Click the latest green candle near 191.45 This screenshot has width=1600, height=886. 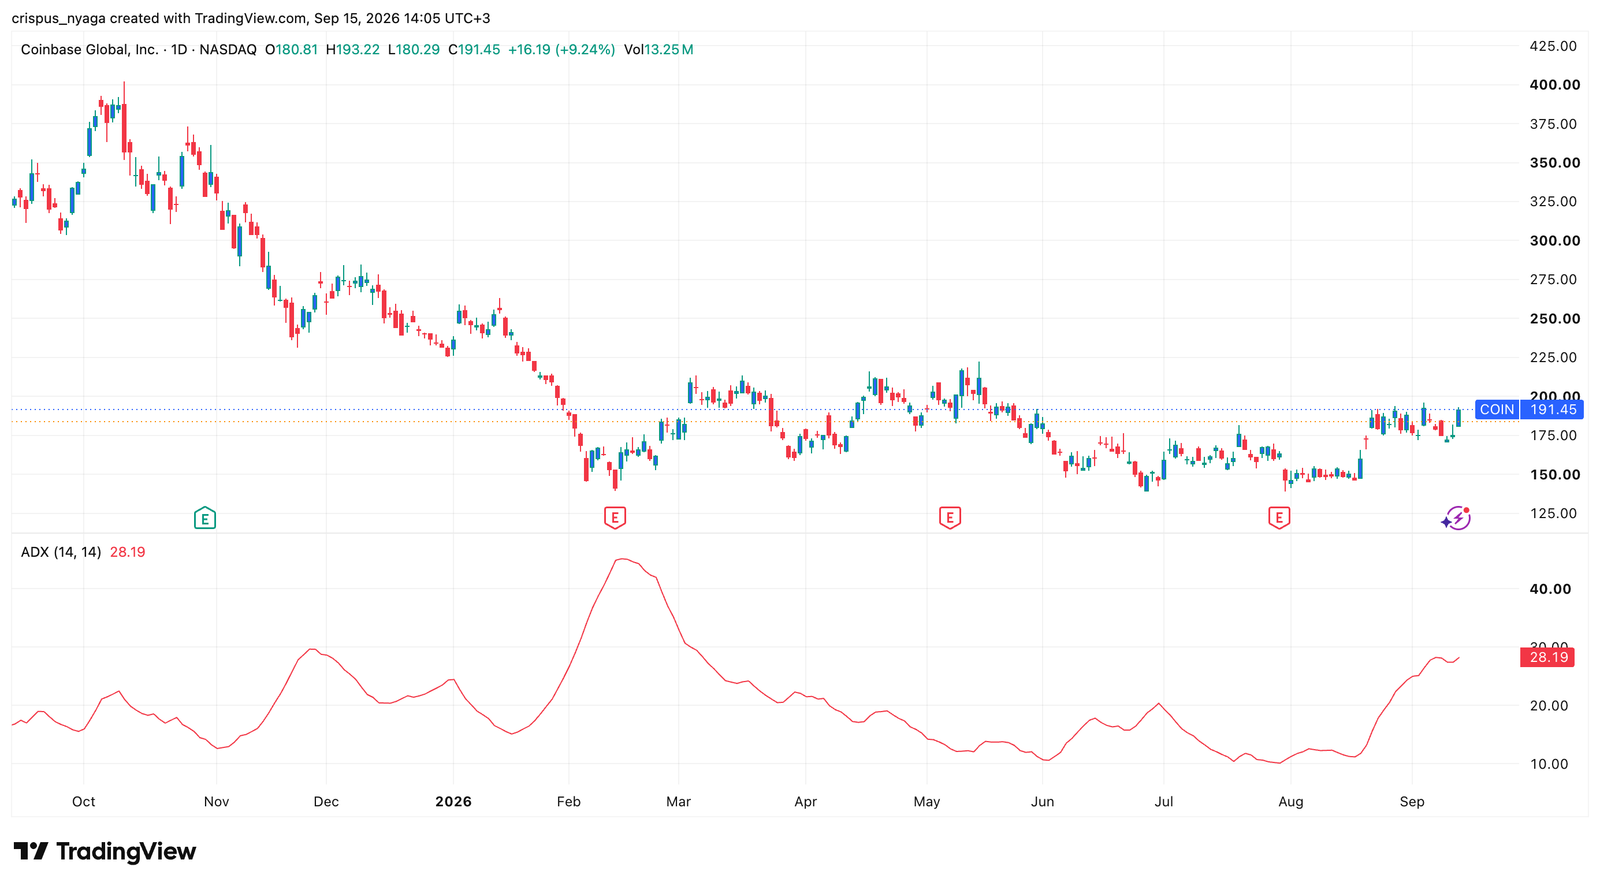(1458, 417)
